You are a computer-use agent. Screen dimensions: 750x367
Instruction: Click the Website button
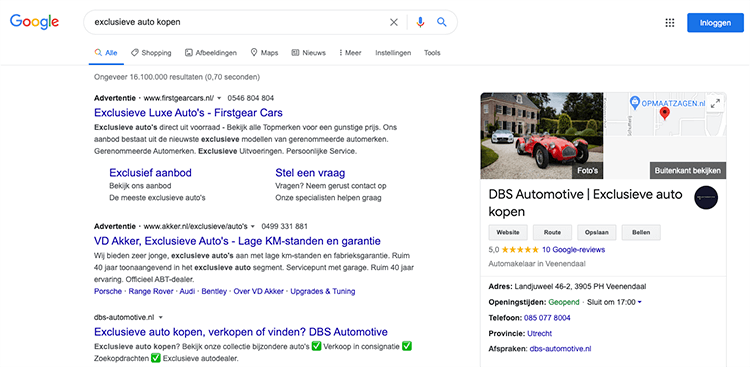(x=507, y=233)
